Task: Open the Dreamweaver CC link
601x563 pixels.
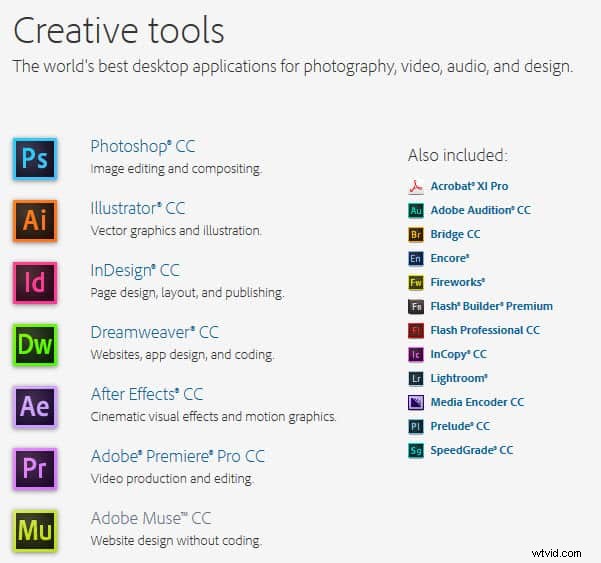Action: point(154,332)
